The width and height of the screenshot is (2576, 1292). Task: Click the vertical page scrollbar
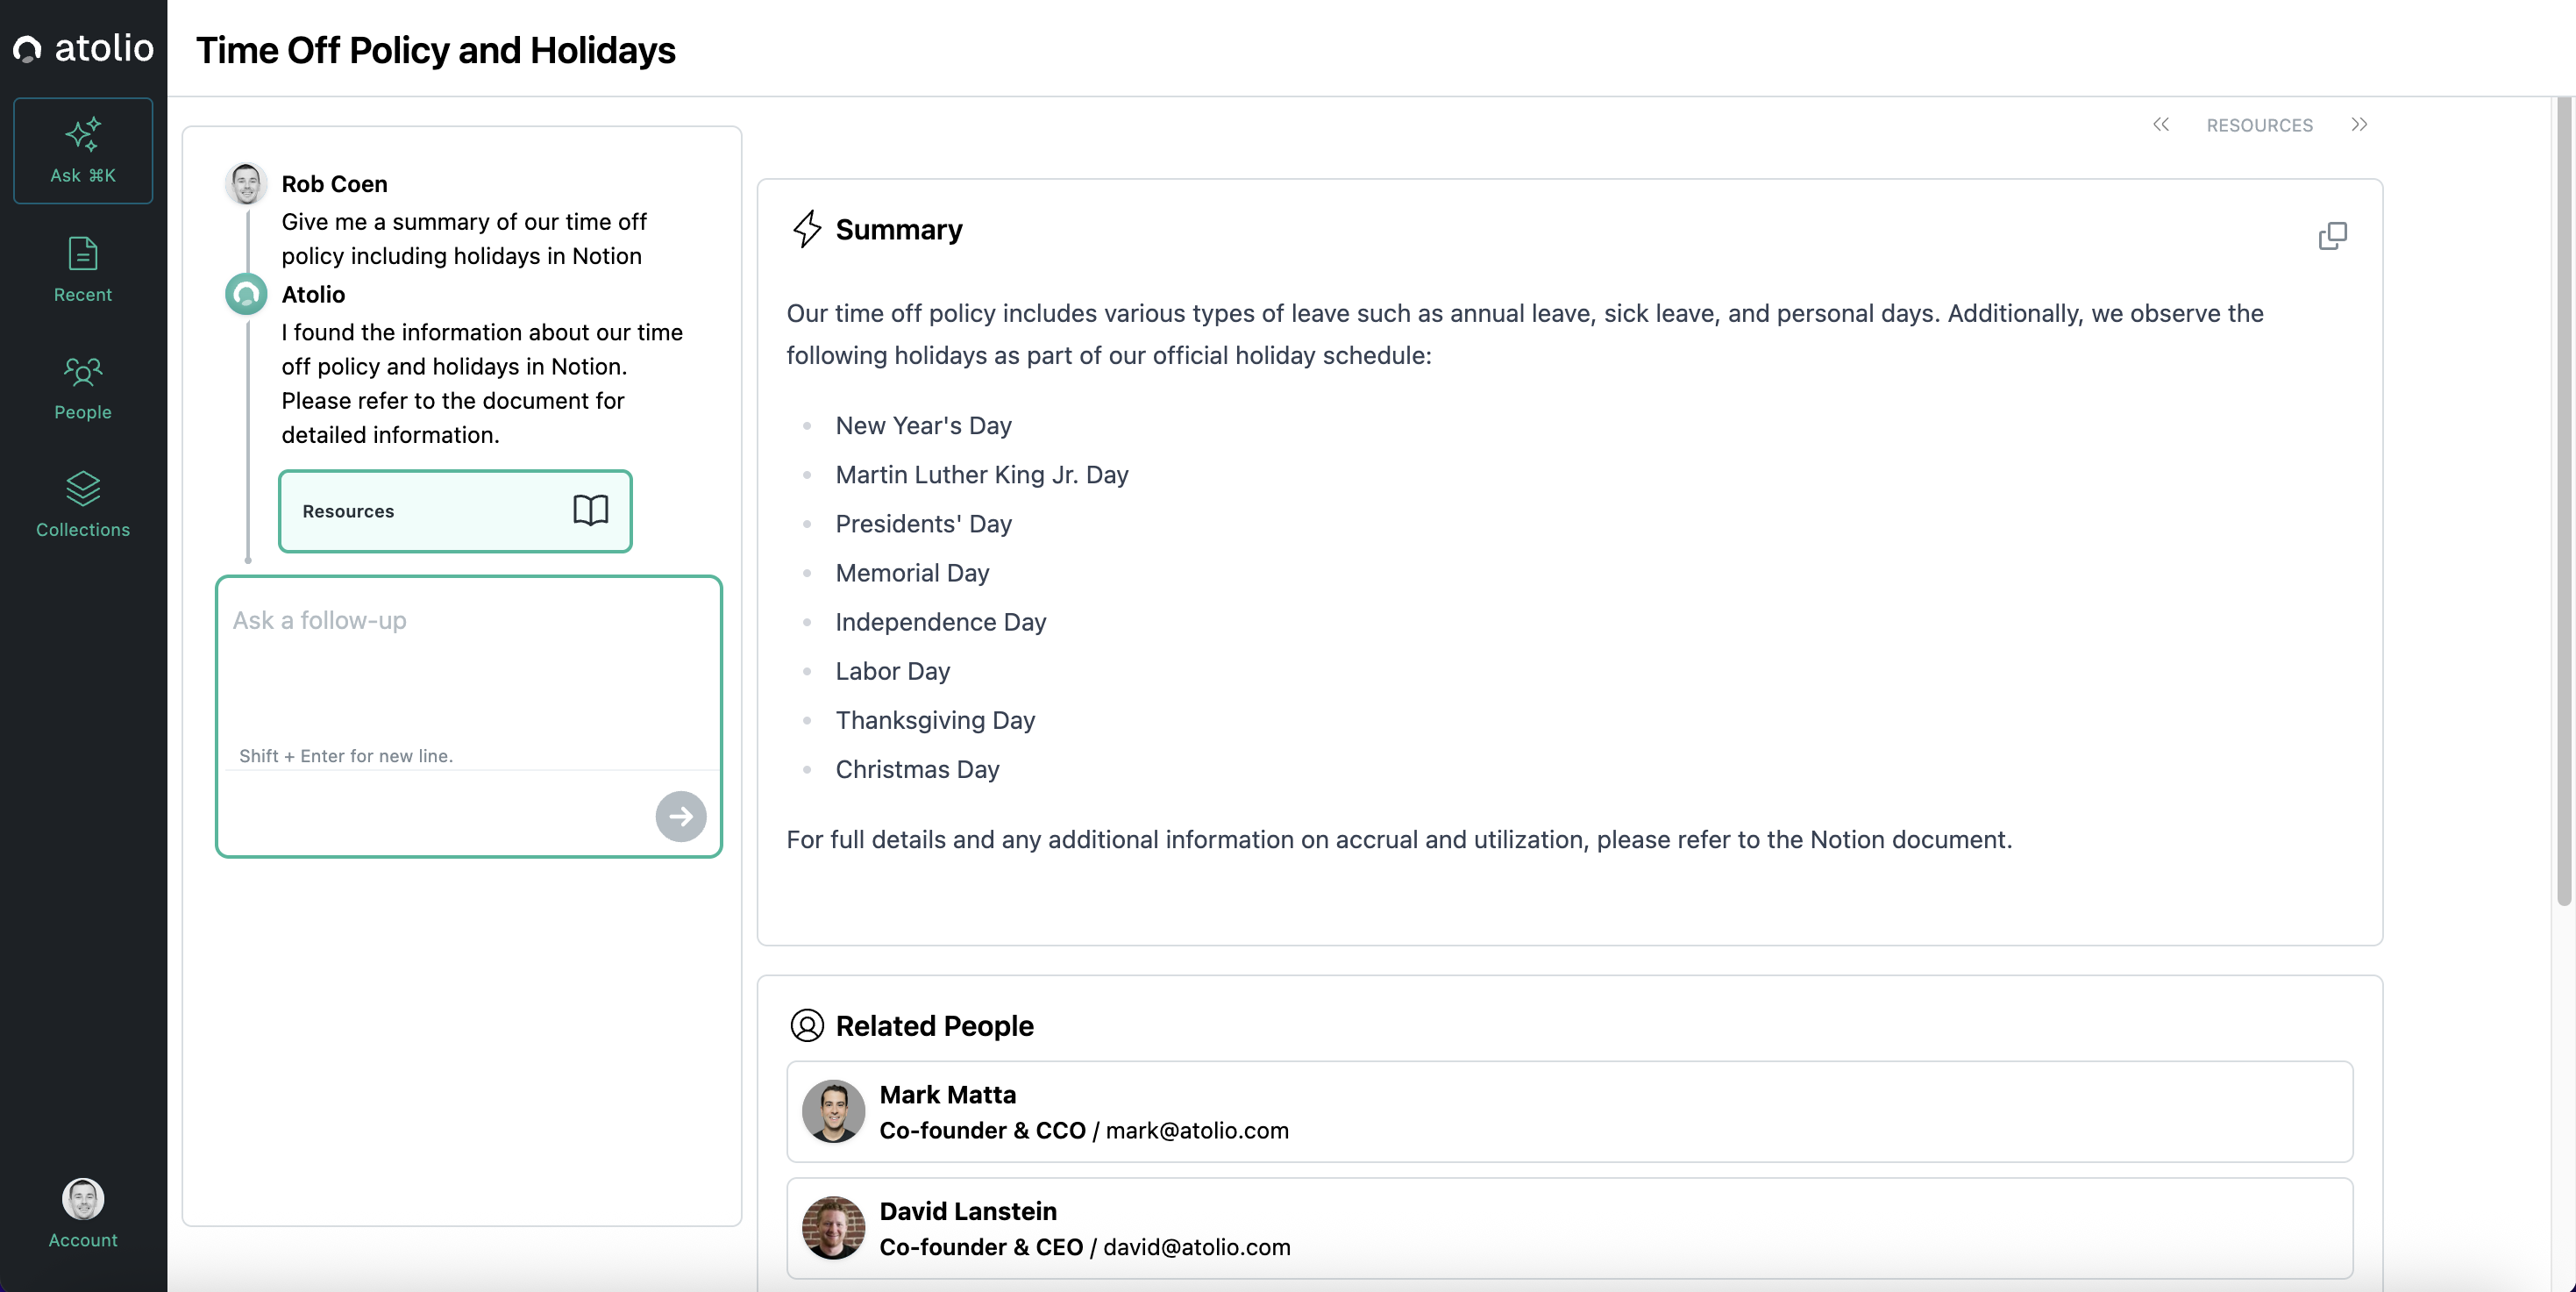(2563, 500)
